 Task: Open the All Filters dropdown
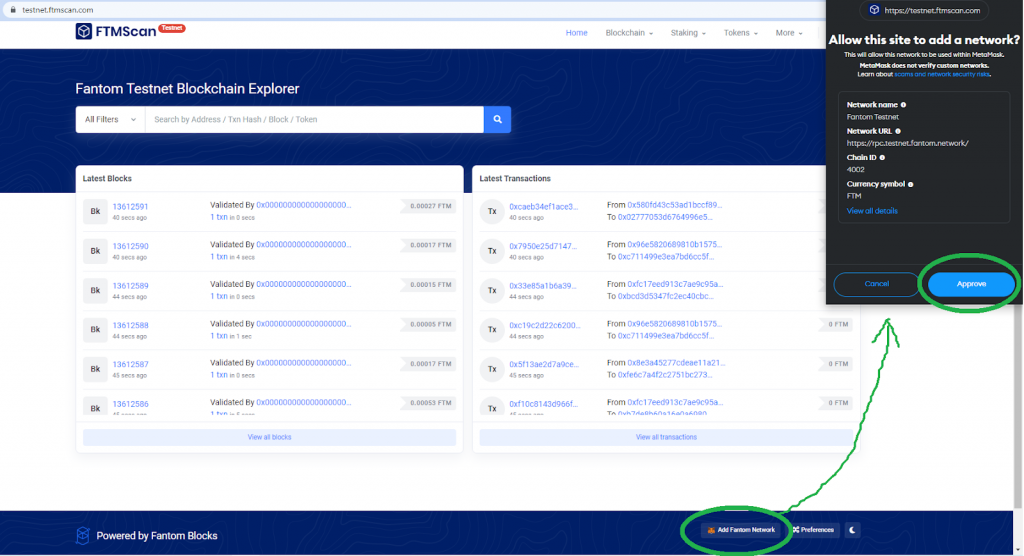(x=110, y=120)
